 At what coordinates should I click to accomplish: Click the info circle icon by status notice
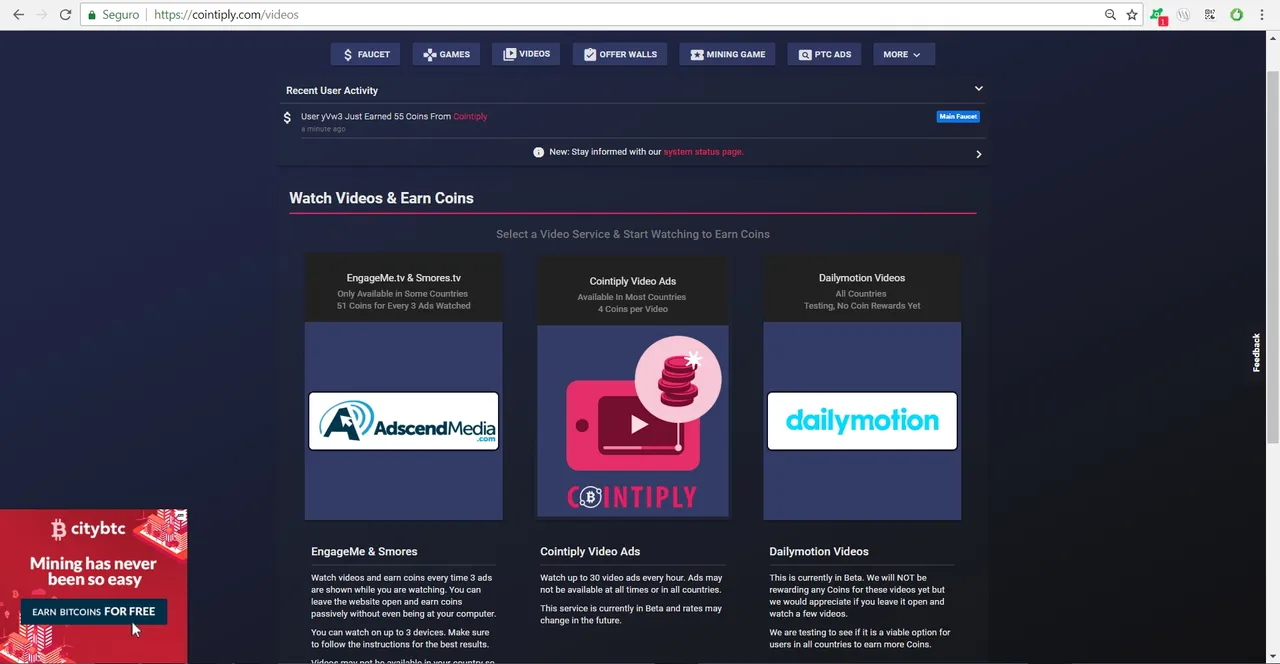pos(538,152)
